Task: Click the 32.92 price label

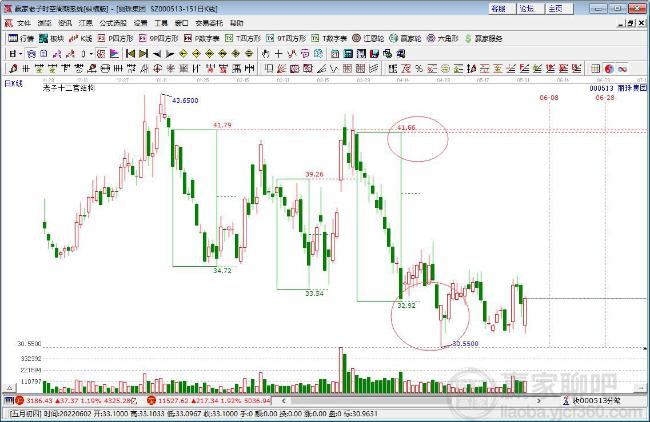Action: click(x=406, y=306)
